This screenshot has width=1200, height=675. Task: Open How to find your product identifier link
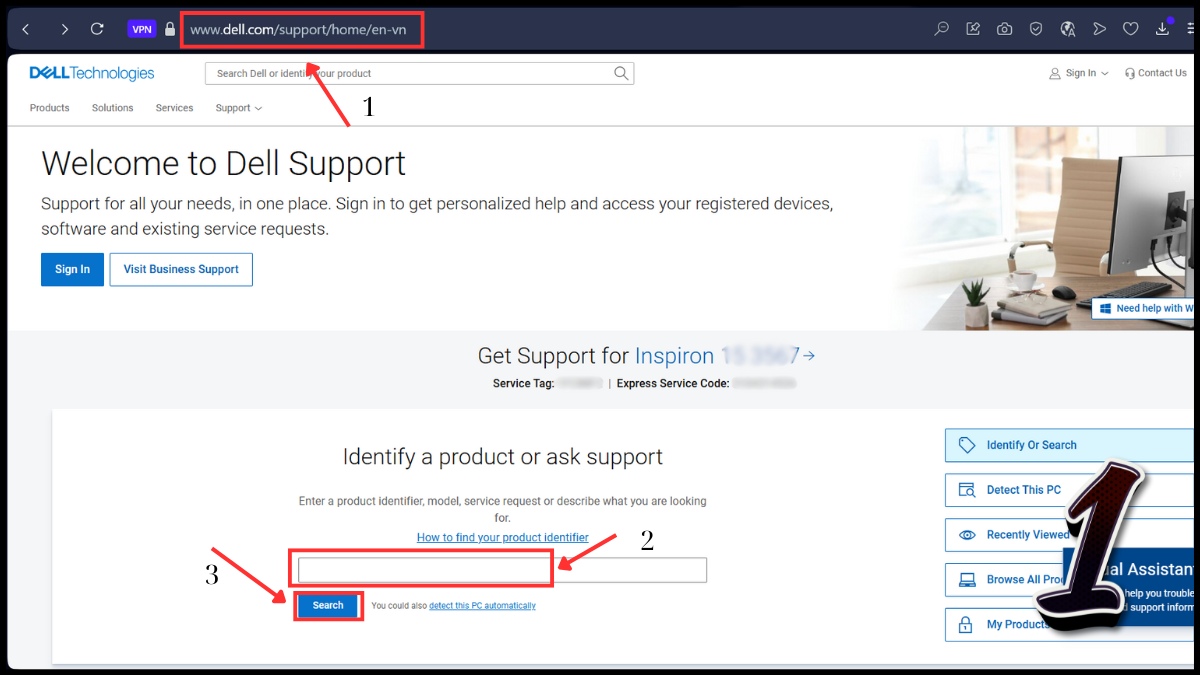(502, 537)
